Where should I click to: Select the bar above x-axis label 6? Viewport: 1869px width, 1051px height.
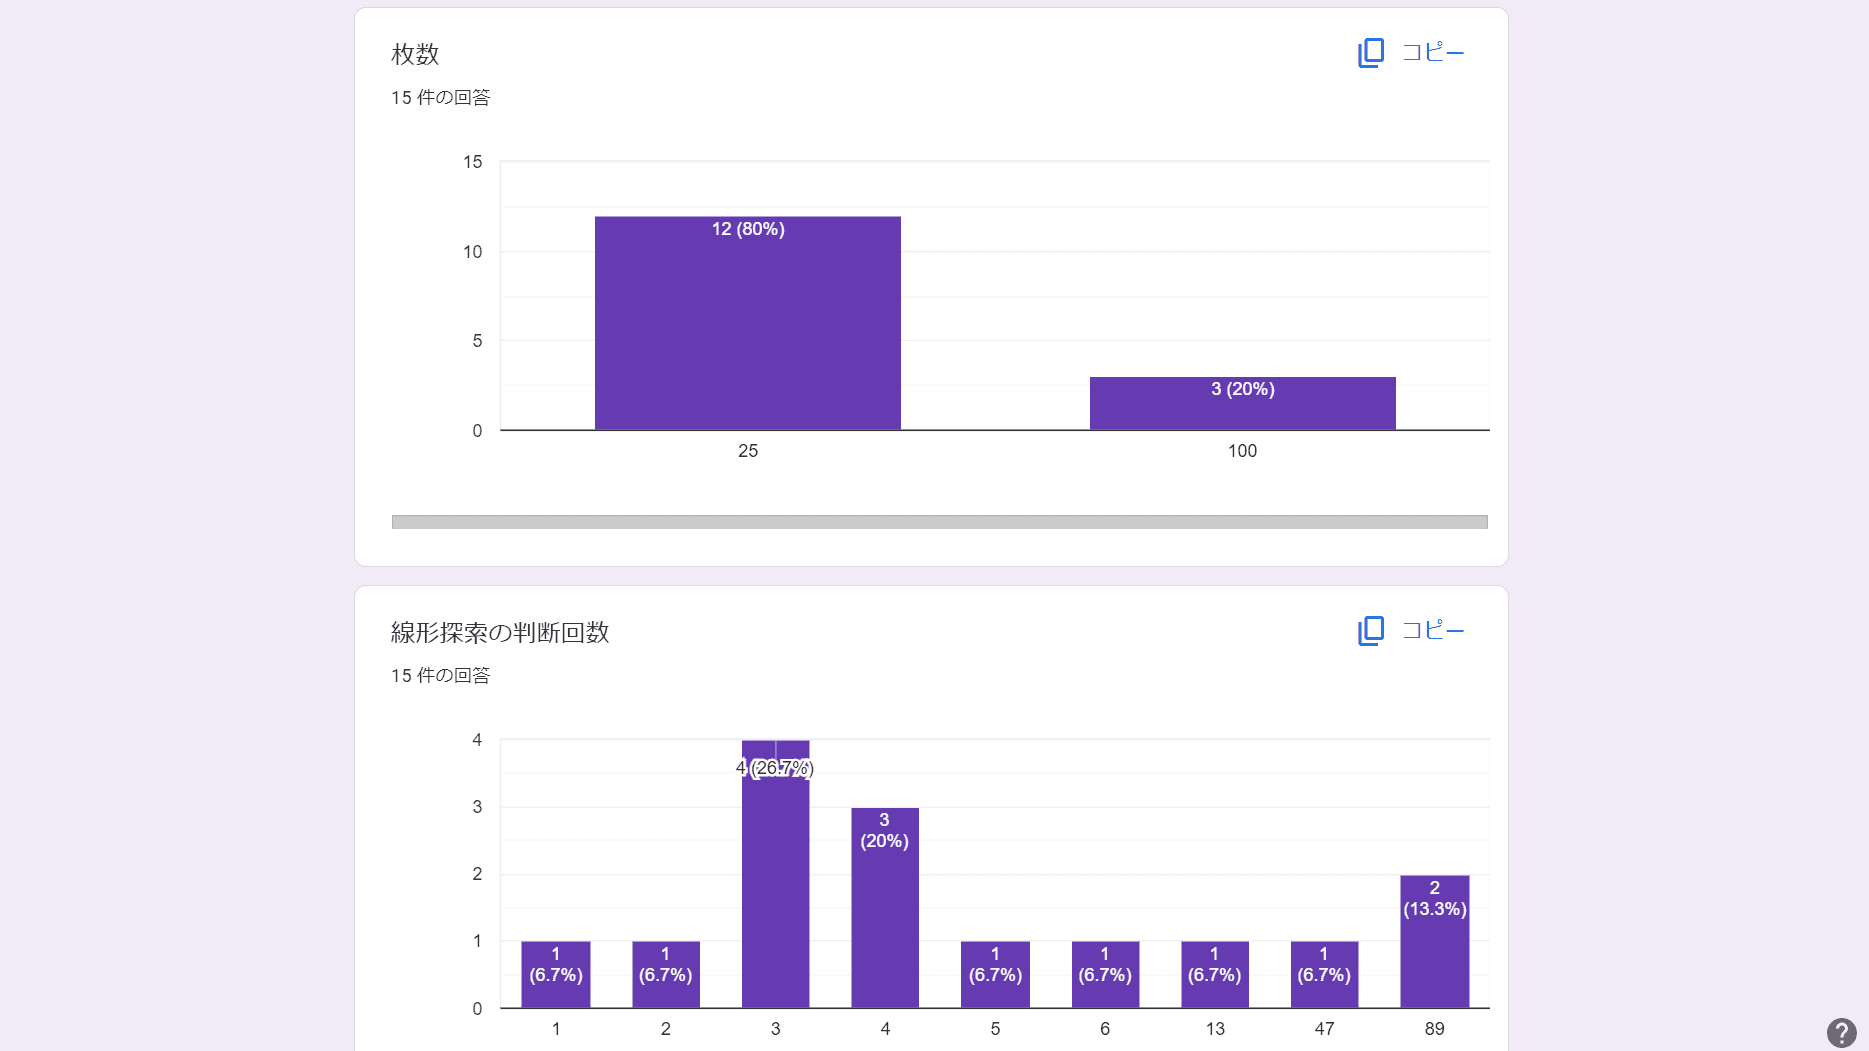(1105, 974)
